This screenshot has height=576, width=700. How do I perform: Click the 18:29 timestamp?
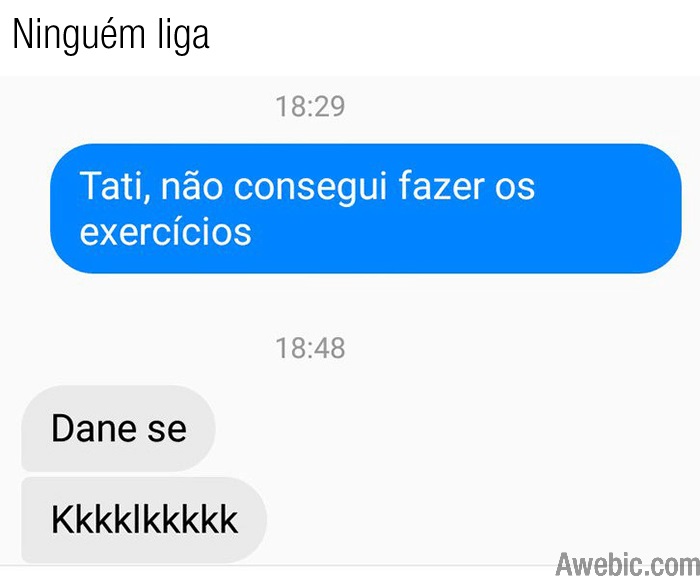tap(310, 106)
